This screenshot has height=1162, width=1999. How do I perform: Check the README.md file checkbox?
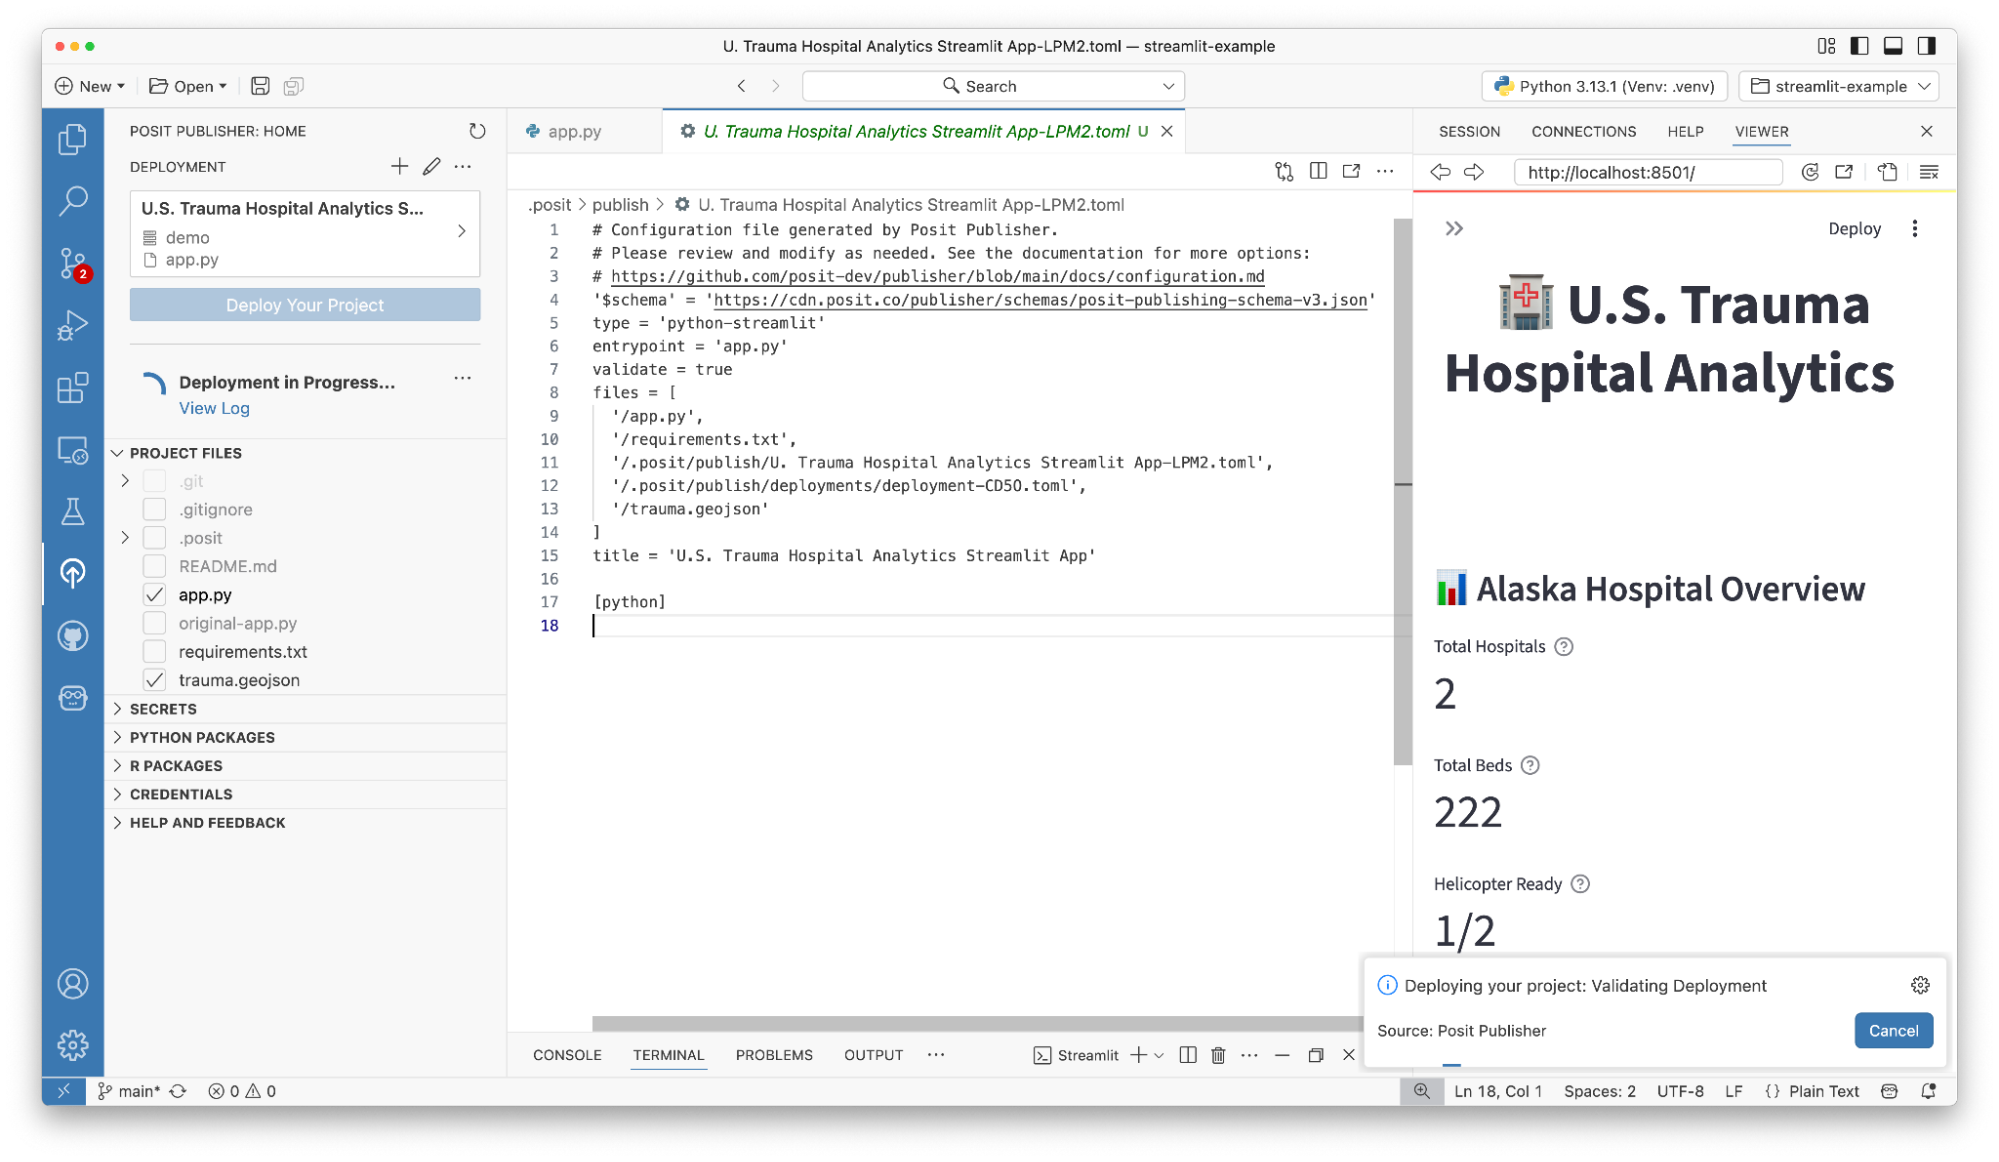click(x=154, y=567)
